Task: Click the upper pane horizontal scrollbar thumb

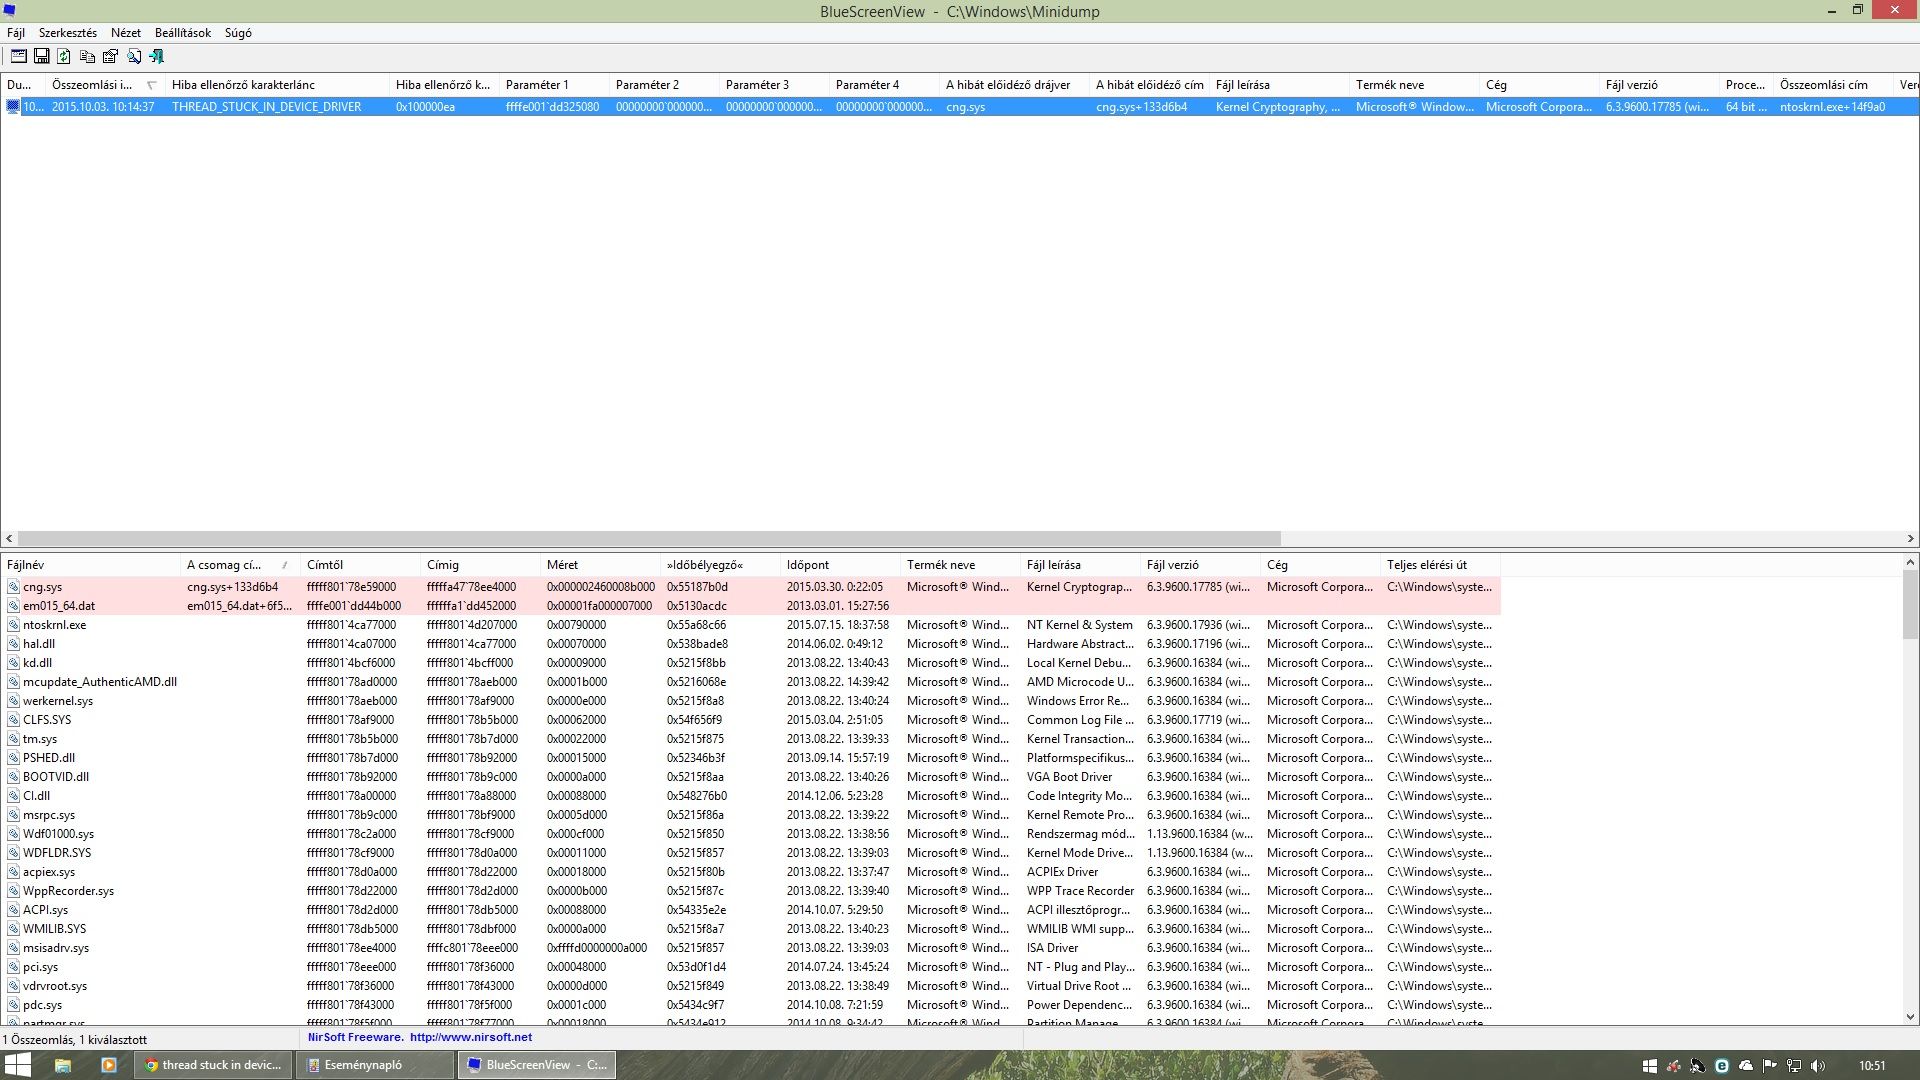Action: point(649,538)
